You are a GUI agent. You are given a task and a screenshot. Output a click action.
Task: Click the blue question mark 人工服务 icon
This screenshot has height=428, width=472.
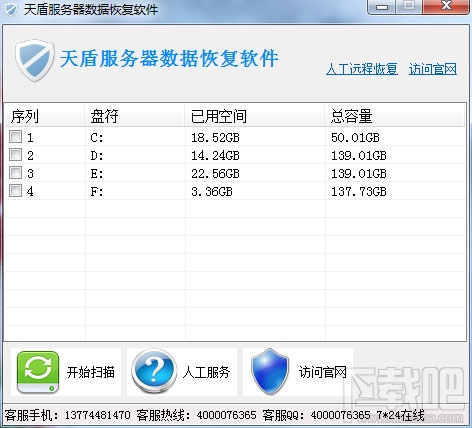tap(154, 372)
